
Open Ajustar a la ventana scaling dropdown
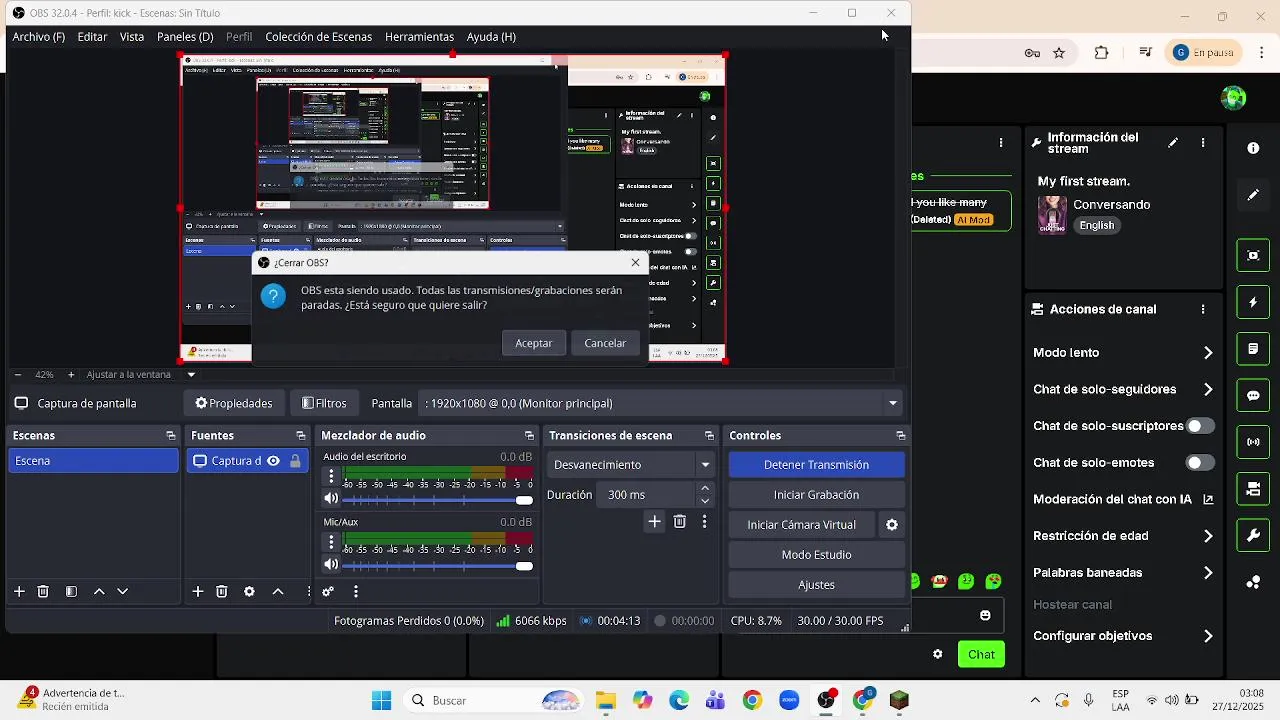(141, 375)
